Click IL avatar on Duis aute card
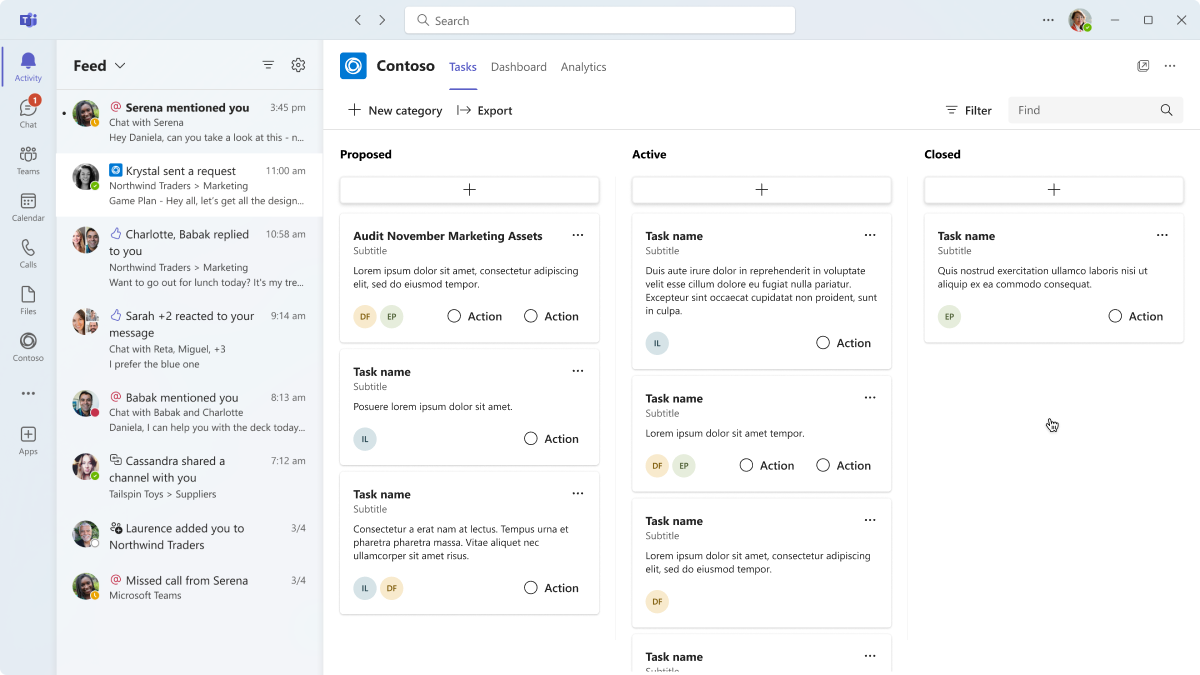Viewport: 1200px width, 675px height. tap(657, 343)
